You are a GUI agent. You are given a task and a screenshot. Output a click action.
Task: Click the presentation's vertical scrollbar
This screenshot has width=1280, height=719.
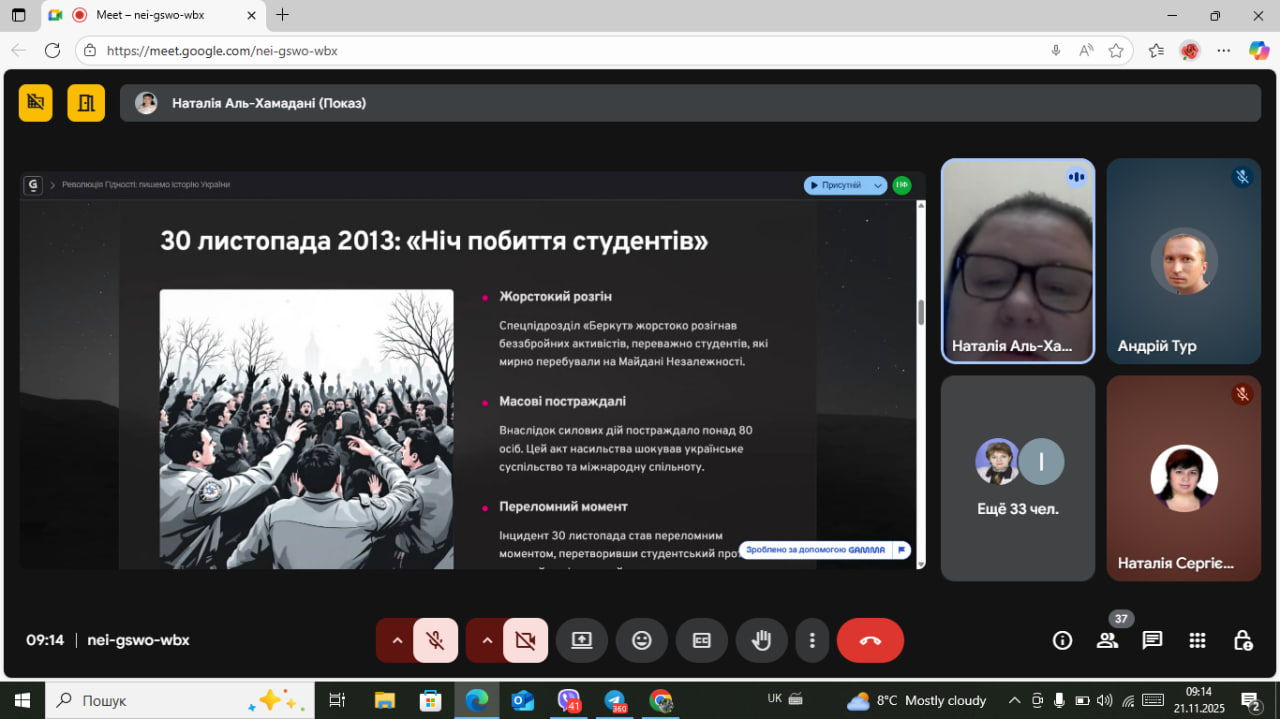click(920, 312)
